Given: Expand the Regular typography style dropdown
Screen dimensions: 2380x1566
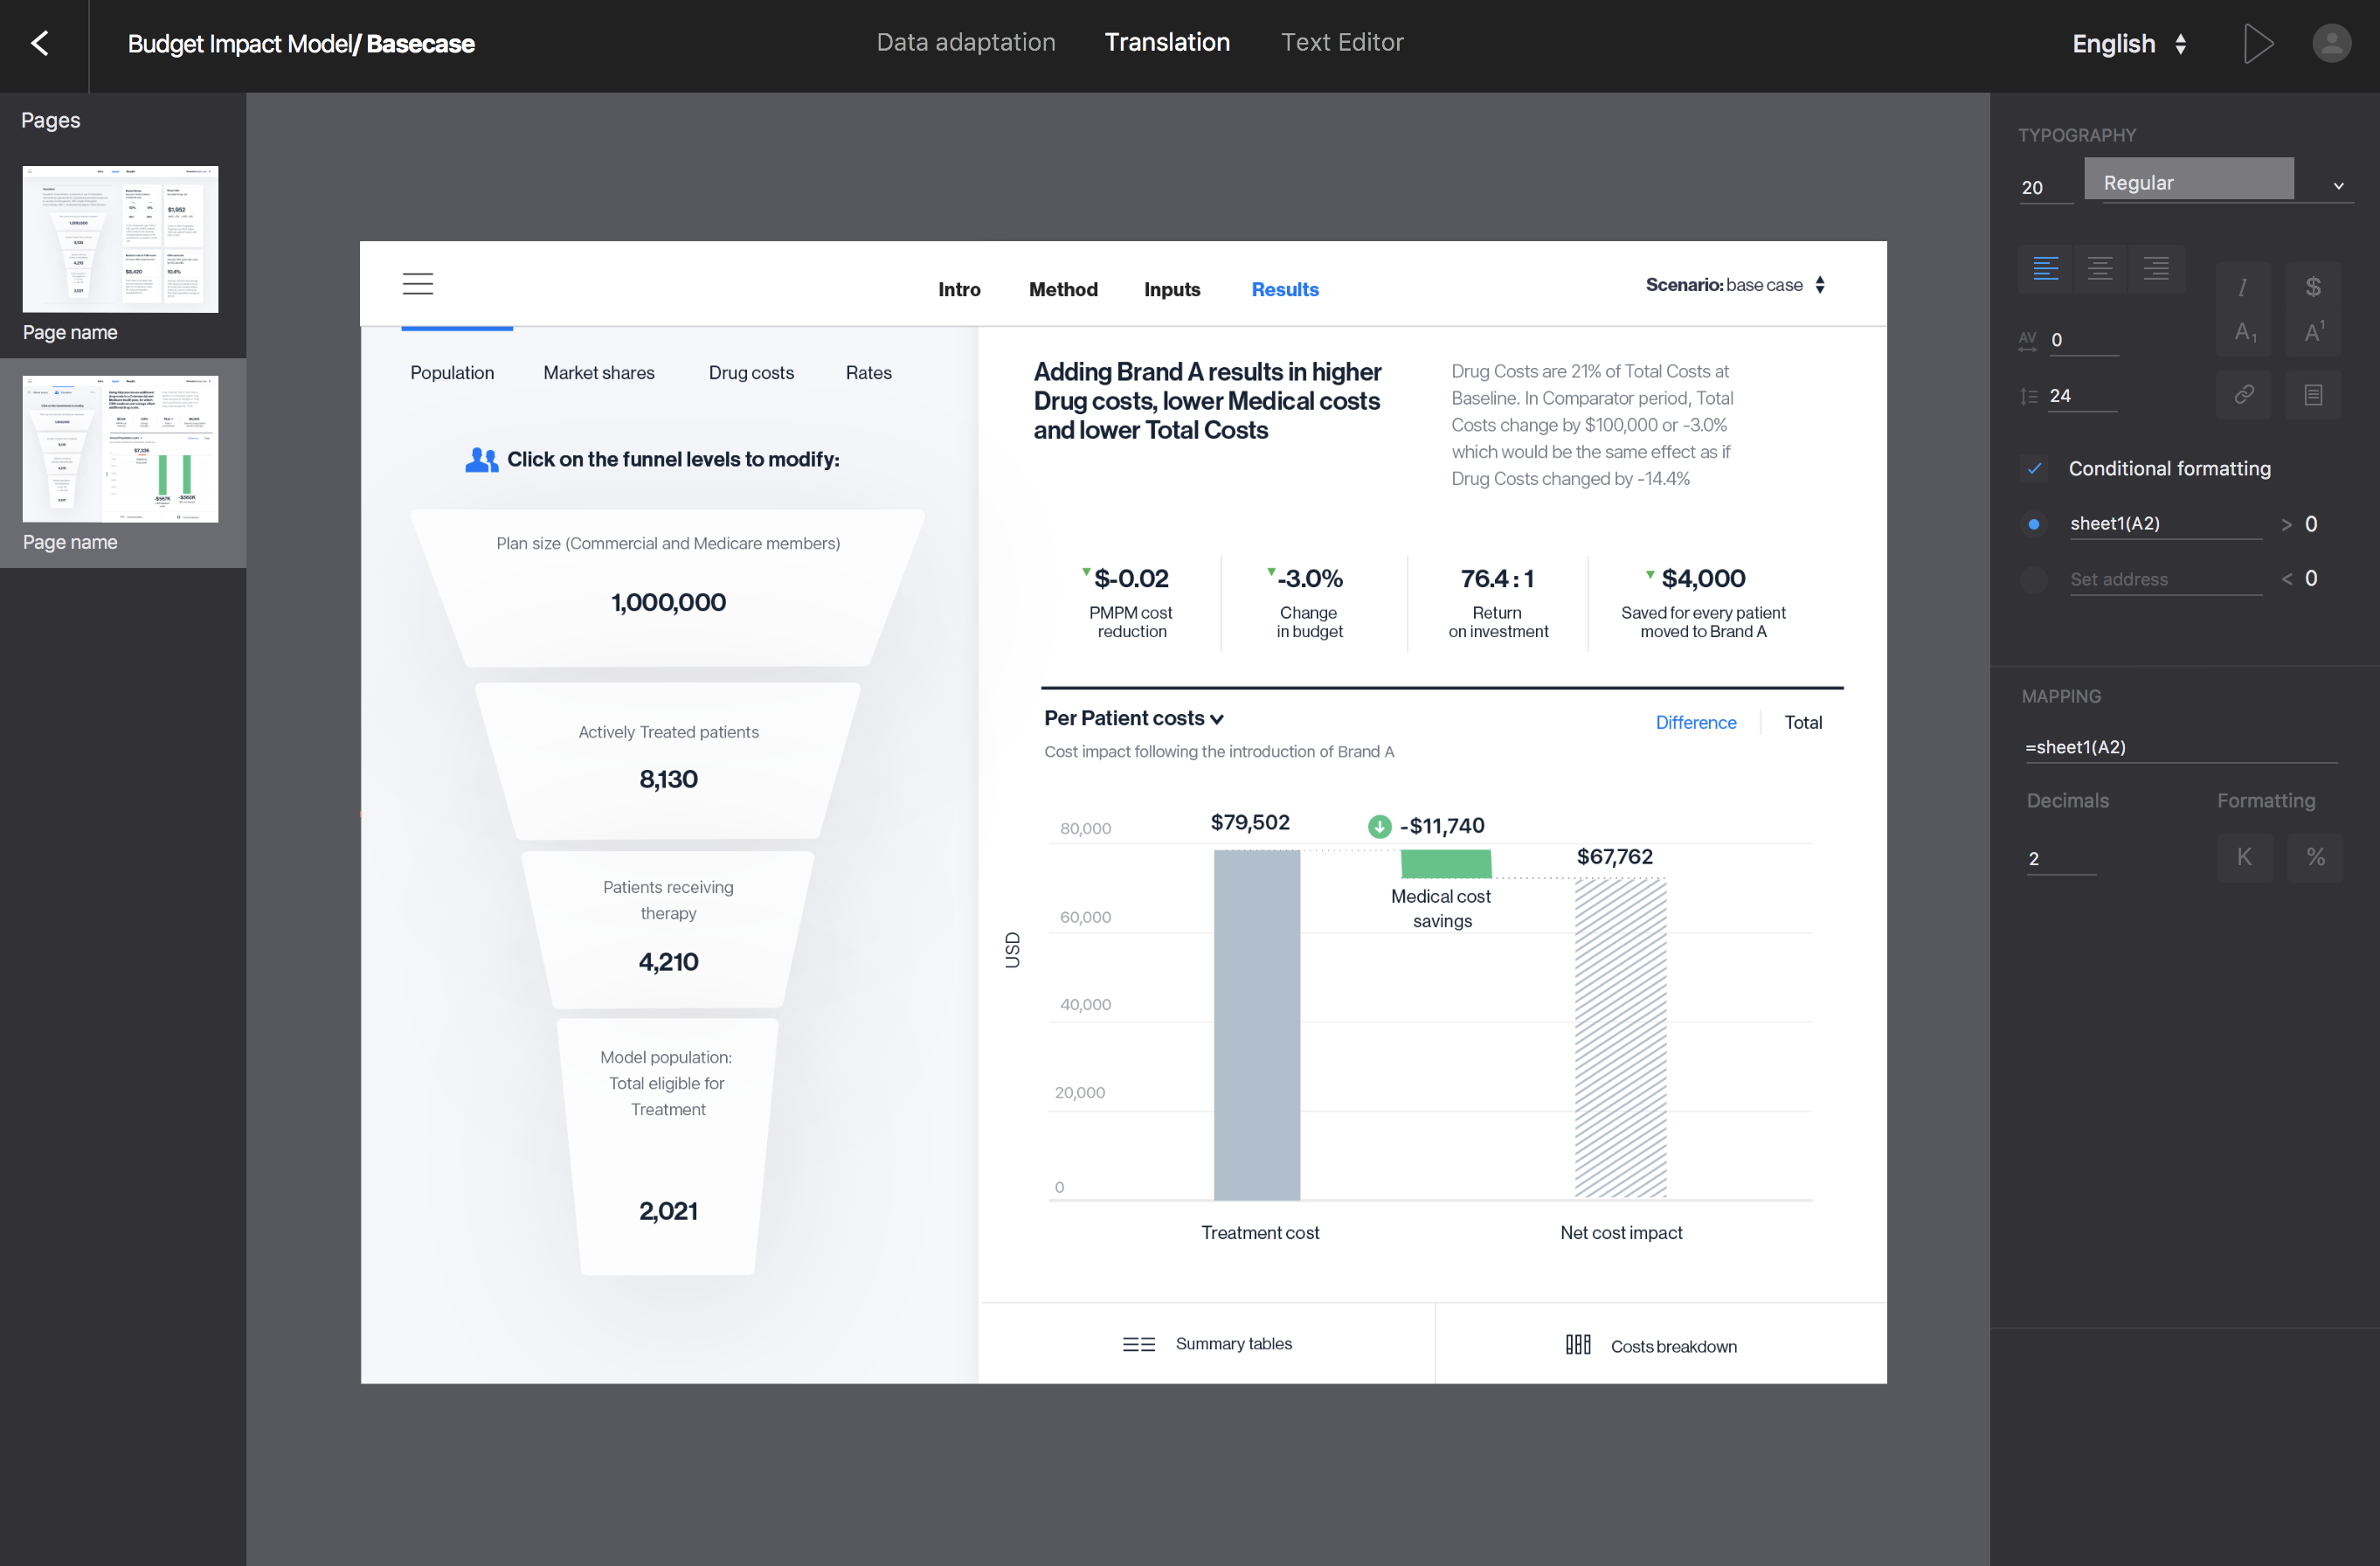Looking at the screenshot, I should coord(2338,182).
